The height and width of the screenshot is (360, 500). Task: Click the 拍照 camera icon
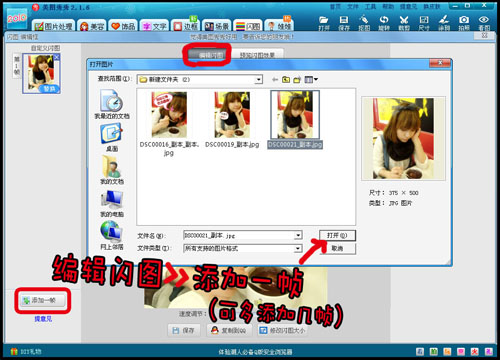464,23
